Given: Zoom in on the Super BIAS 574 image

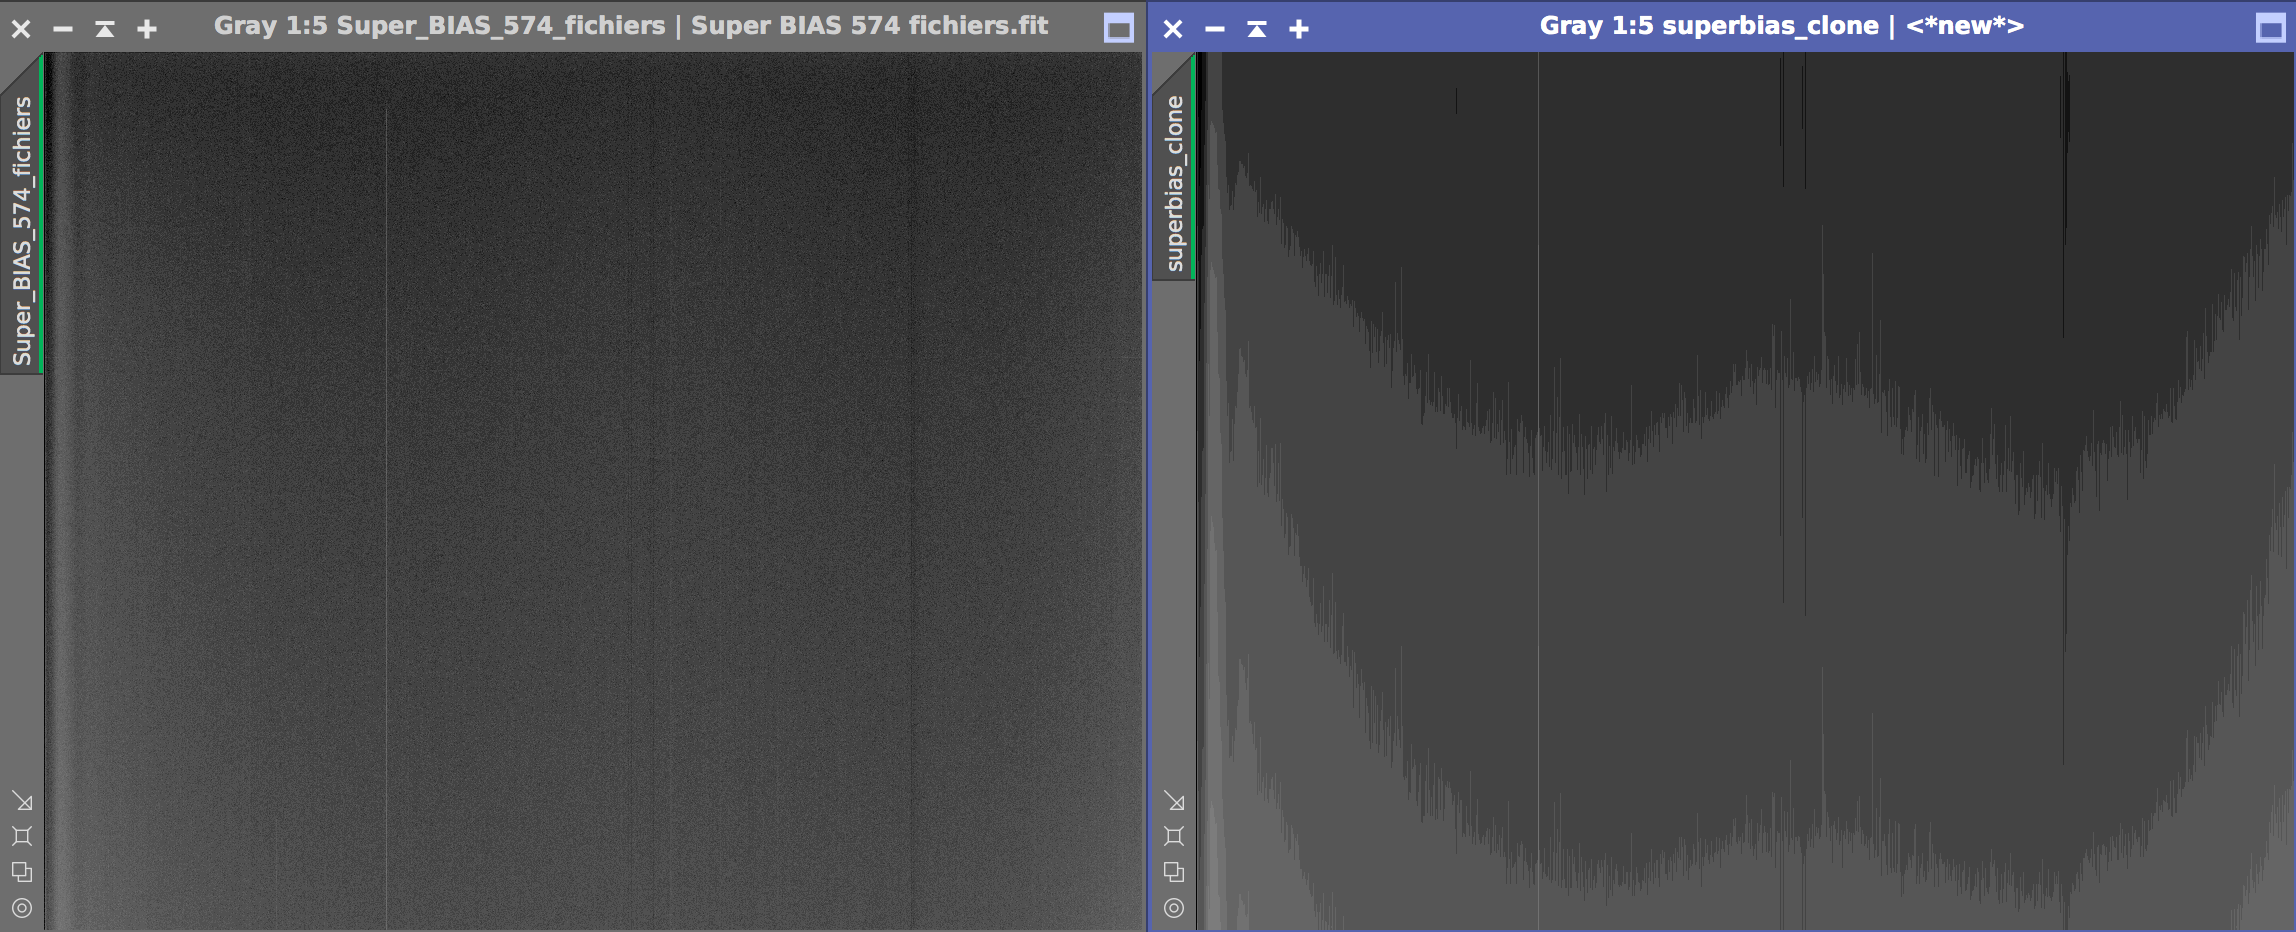Looking at the screenshot, I should click(146, 27).
